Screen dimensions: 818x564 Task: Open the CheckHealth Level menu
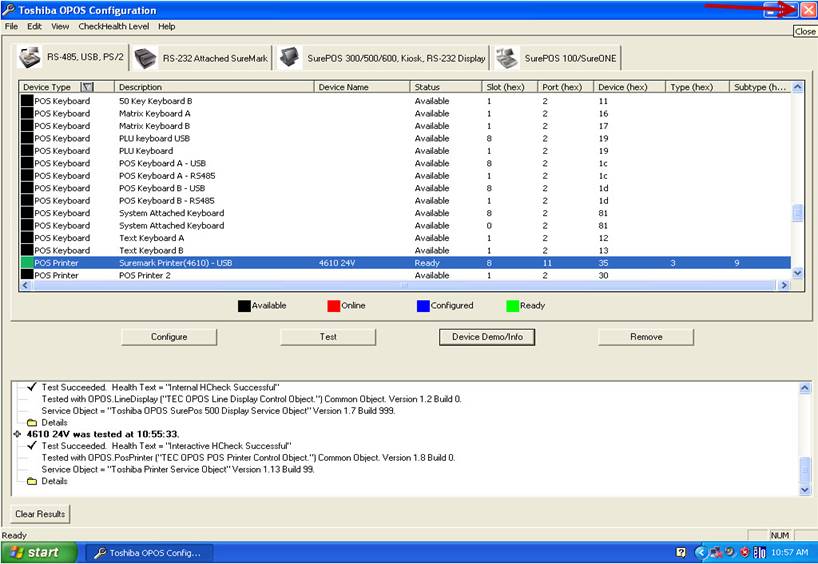tap(115, 26)
